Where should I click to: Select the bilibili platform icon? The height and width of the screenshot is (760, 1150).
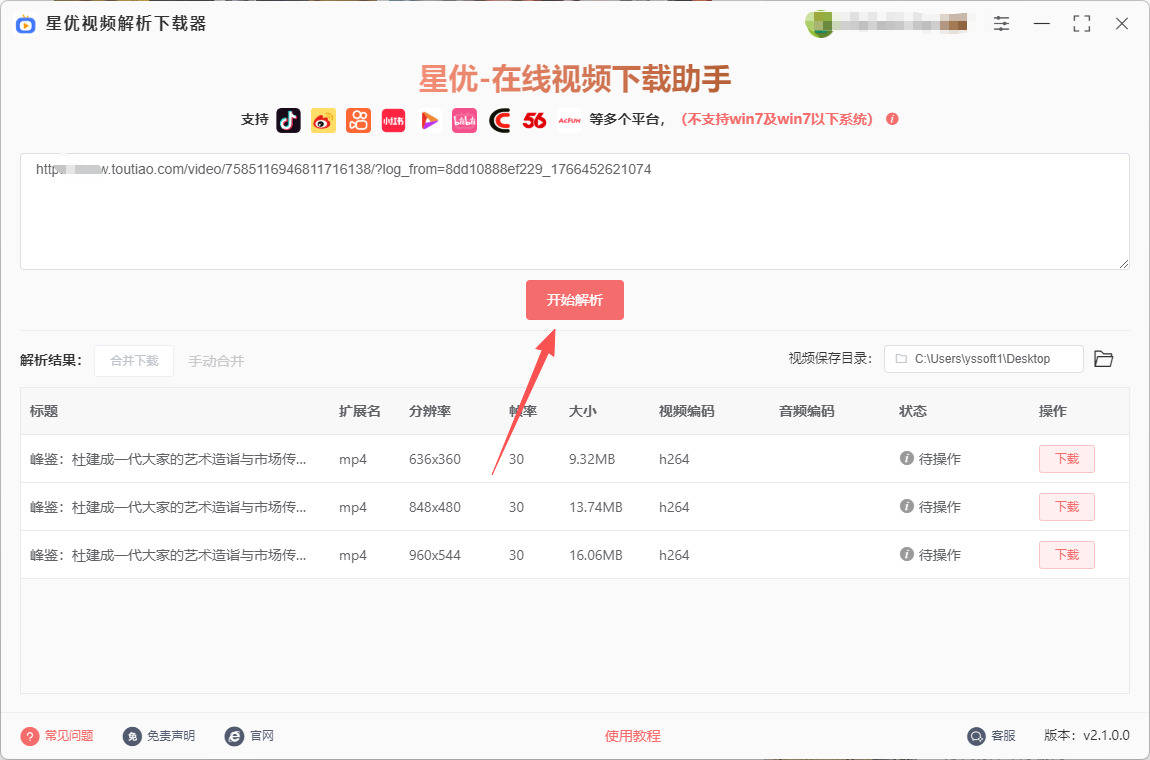[x=464, y=120]
